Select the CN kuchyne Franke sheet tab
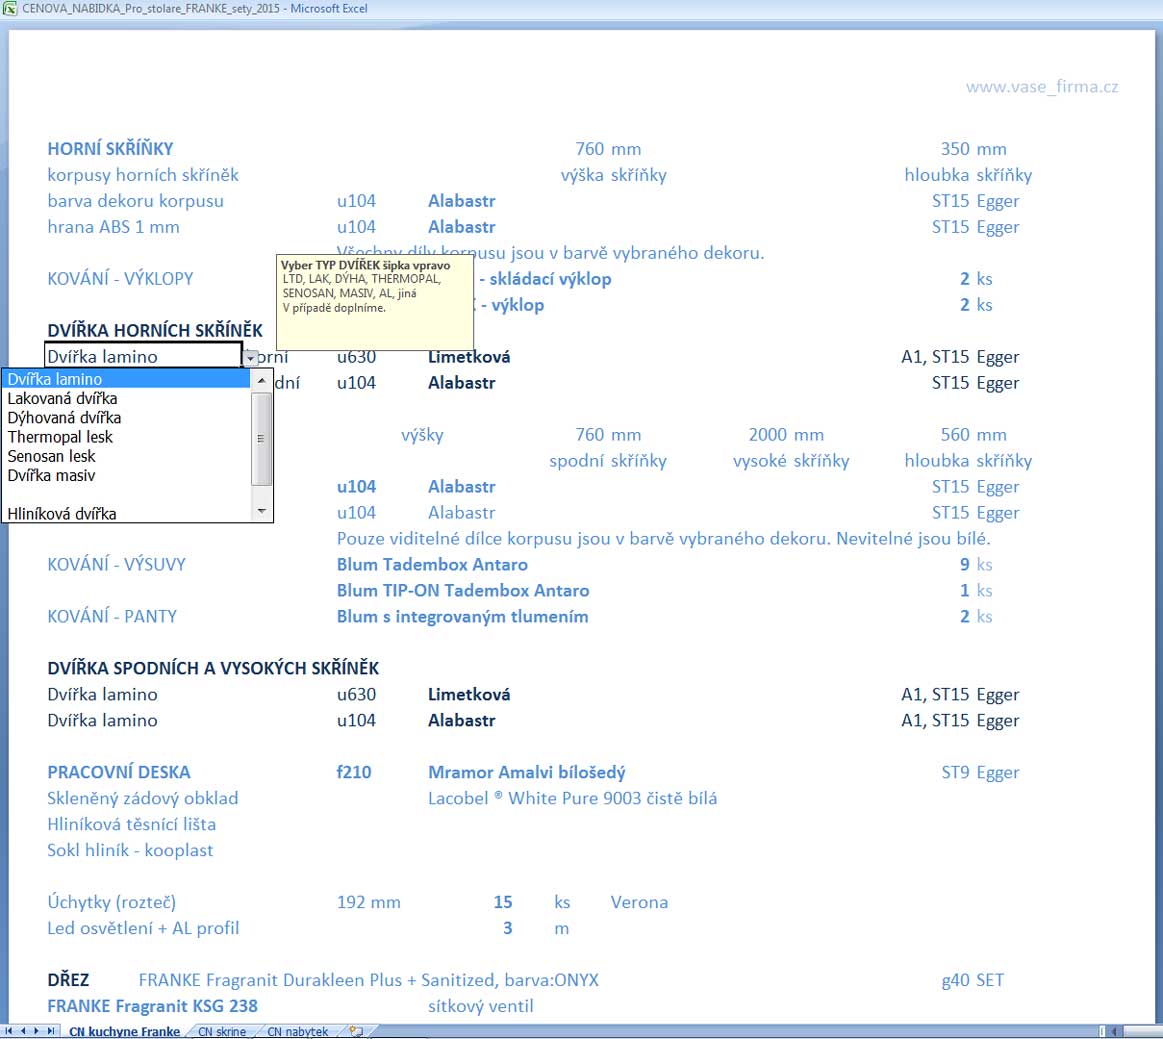This screenshot has height=1039, width=1163. tap(124, 1032)
